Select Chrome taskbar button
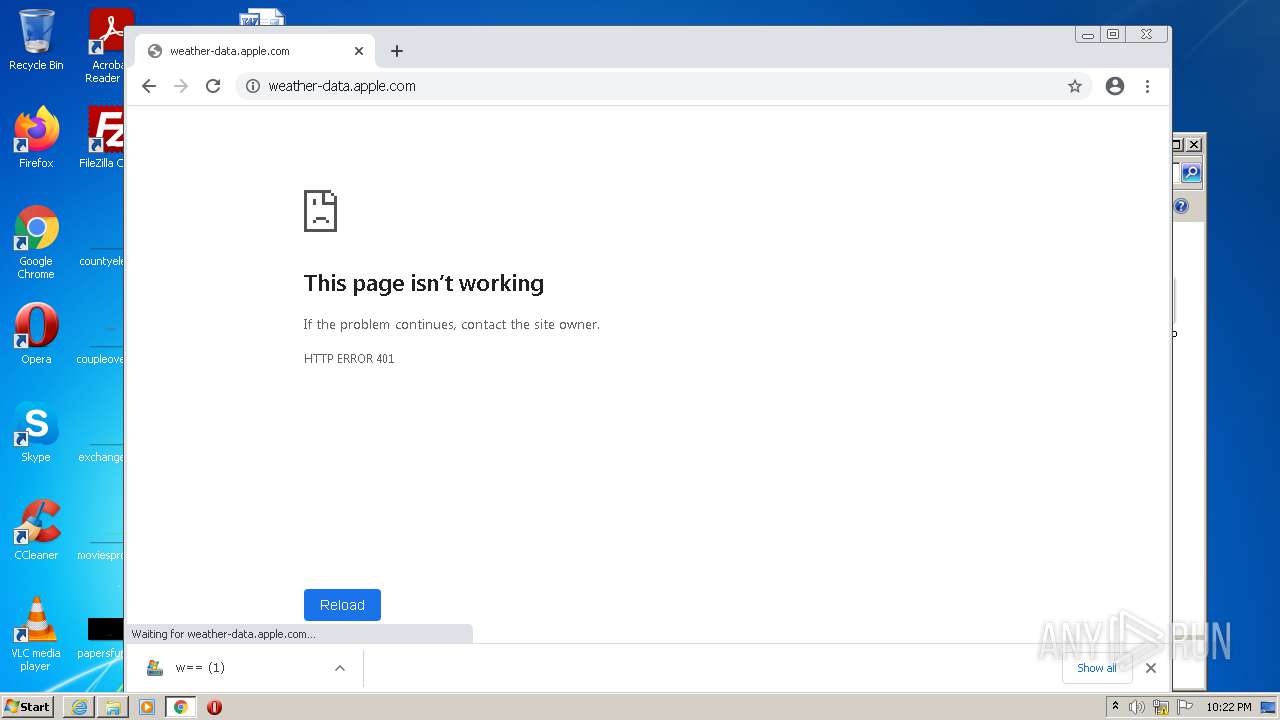 coord(180,707)
